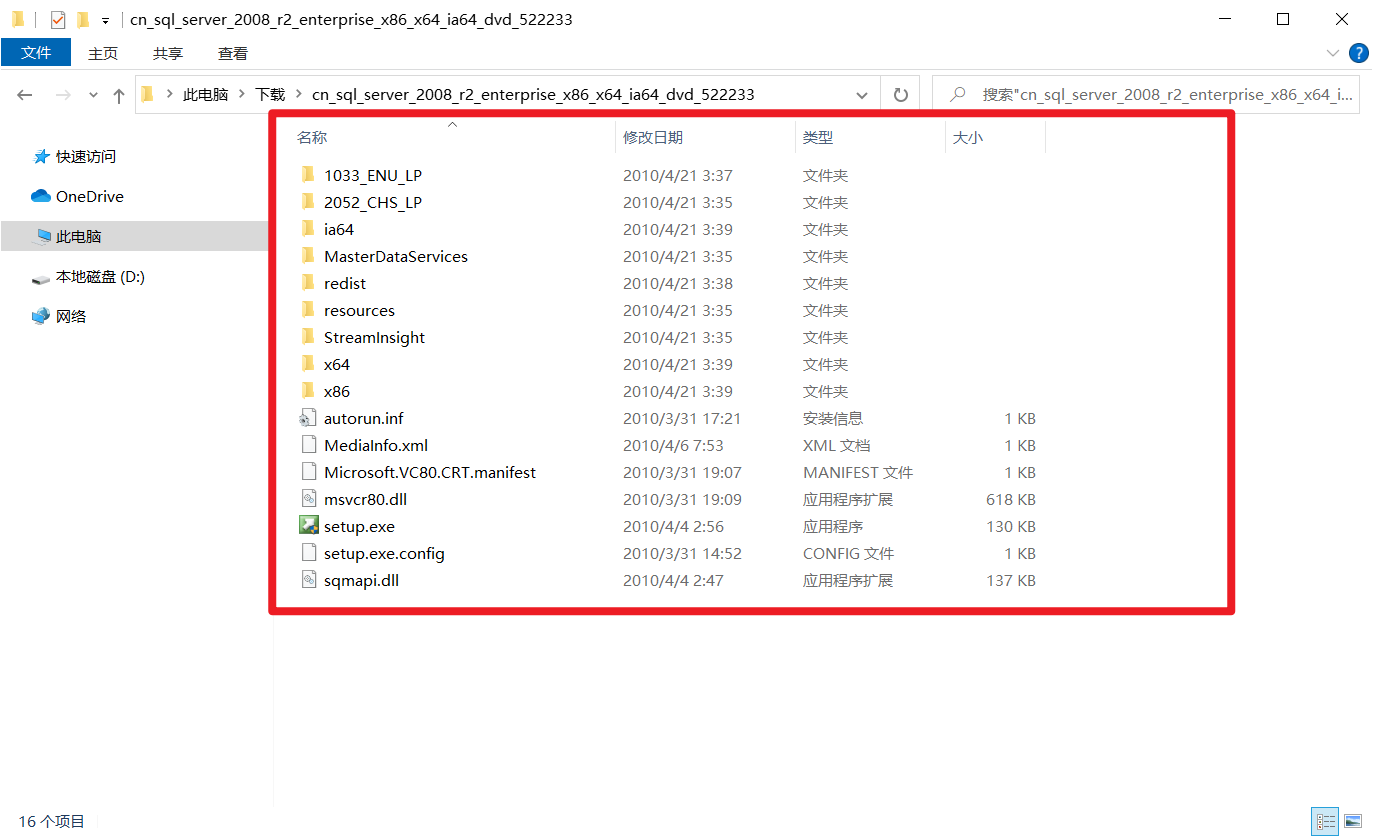Viewport: 1373px width, 837px height.
Task: Click the setup.exe application icon
Action: 308,526
